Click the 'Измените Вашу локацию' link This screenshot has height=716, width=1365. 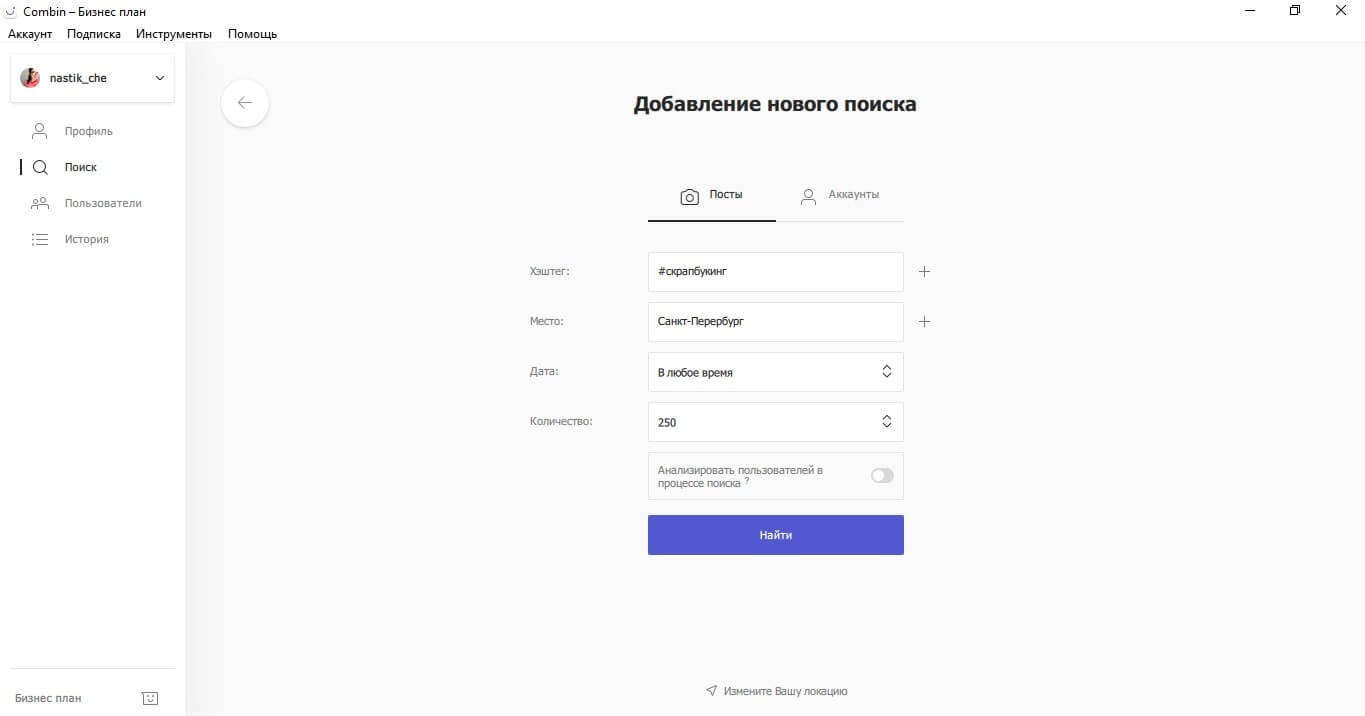pos(777,691)
